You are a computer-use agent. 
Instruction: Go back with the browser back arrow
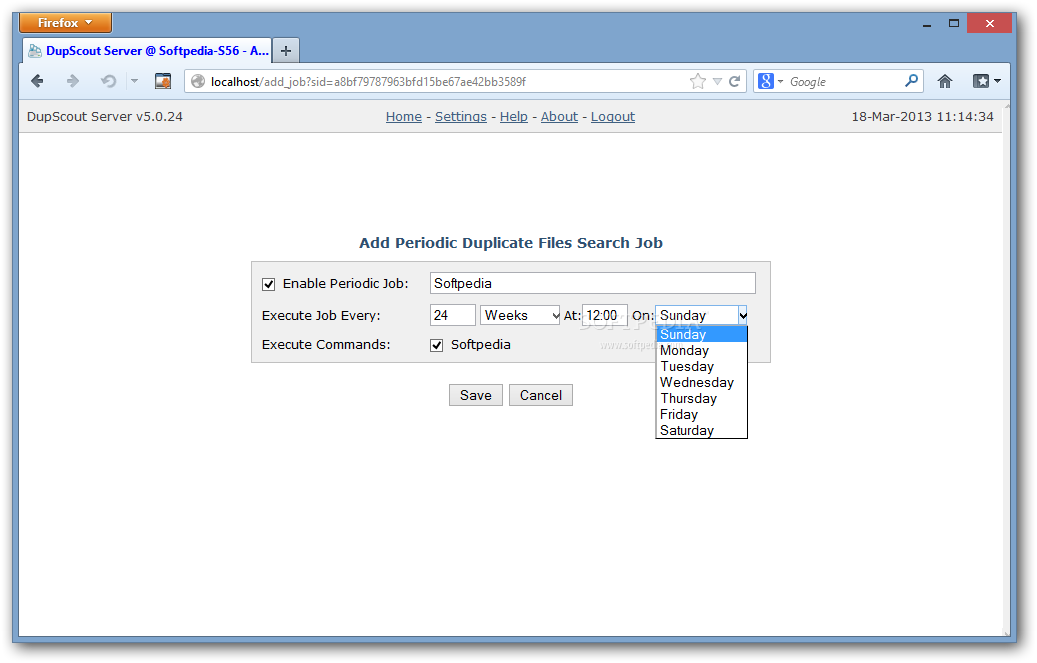click(38, 81)
